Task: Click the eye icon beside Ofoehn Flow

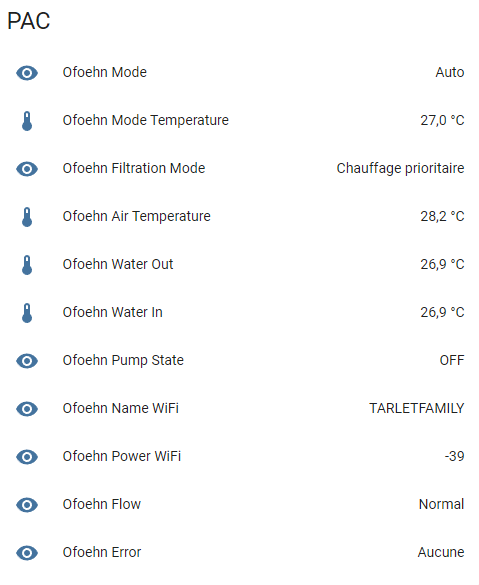Action: [x=27, y=505]
